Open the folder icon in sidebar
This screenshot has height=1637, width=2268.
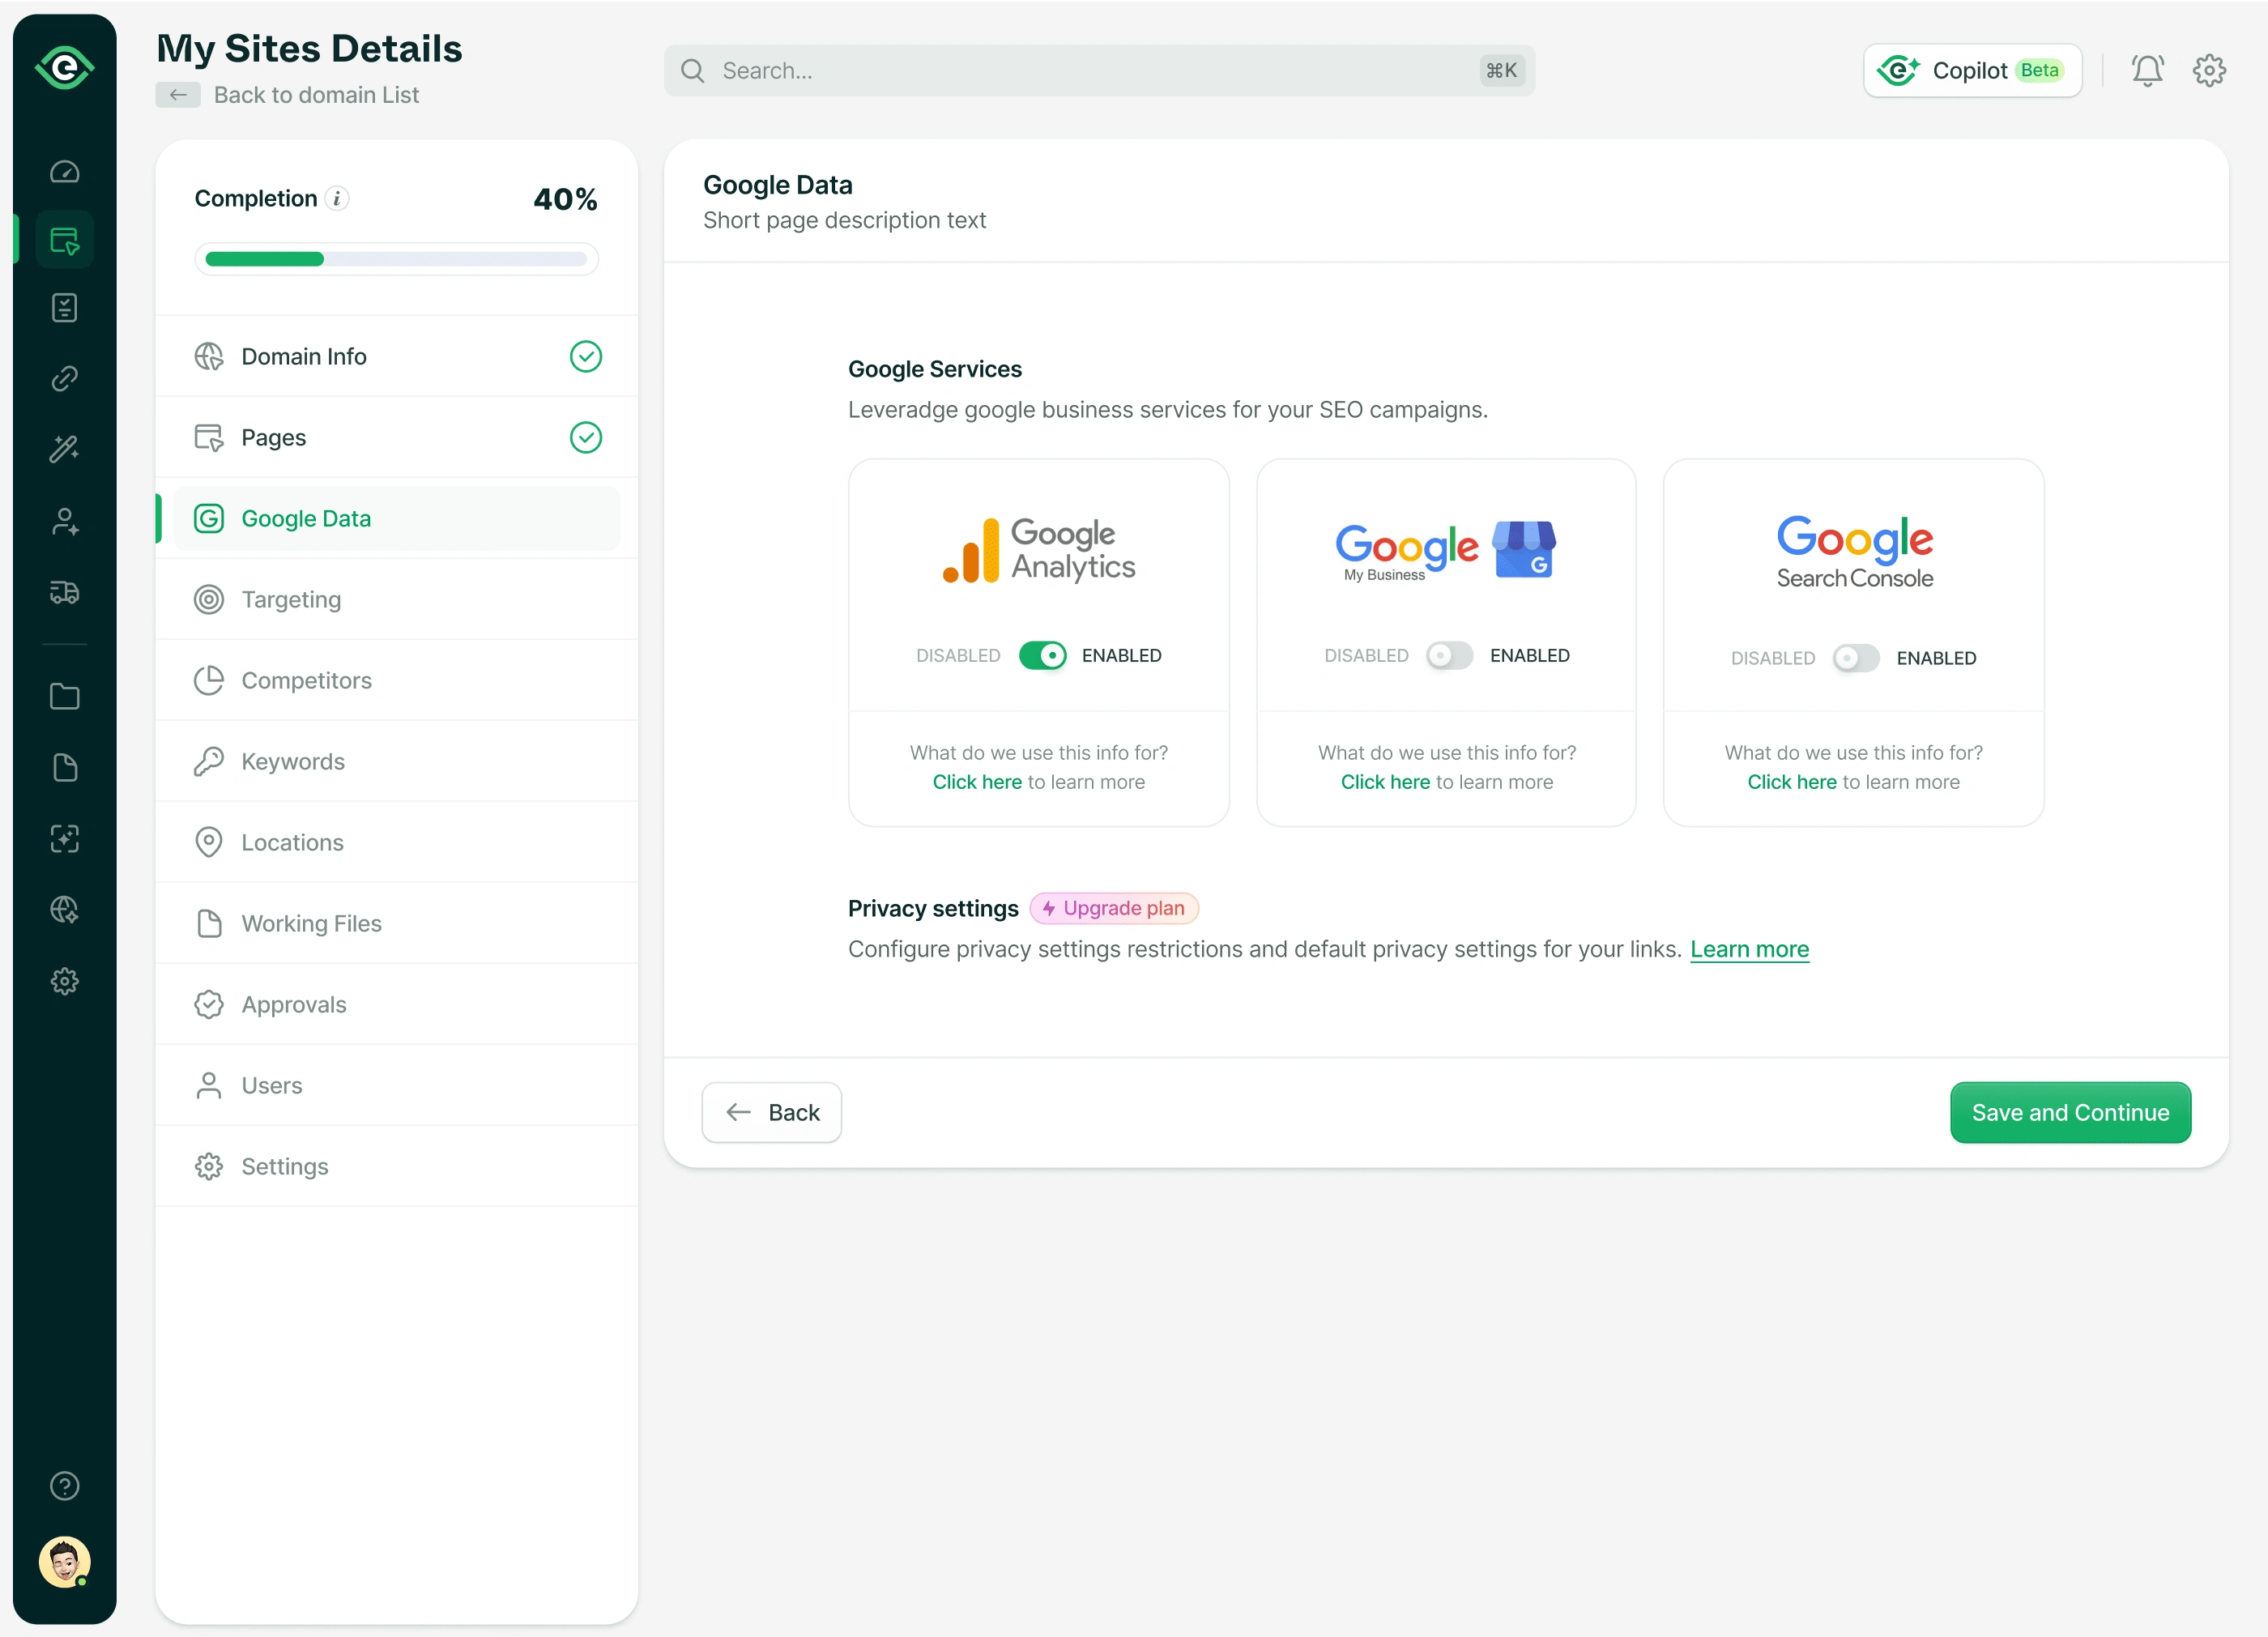click(65, 696)
